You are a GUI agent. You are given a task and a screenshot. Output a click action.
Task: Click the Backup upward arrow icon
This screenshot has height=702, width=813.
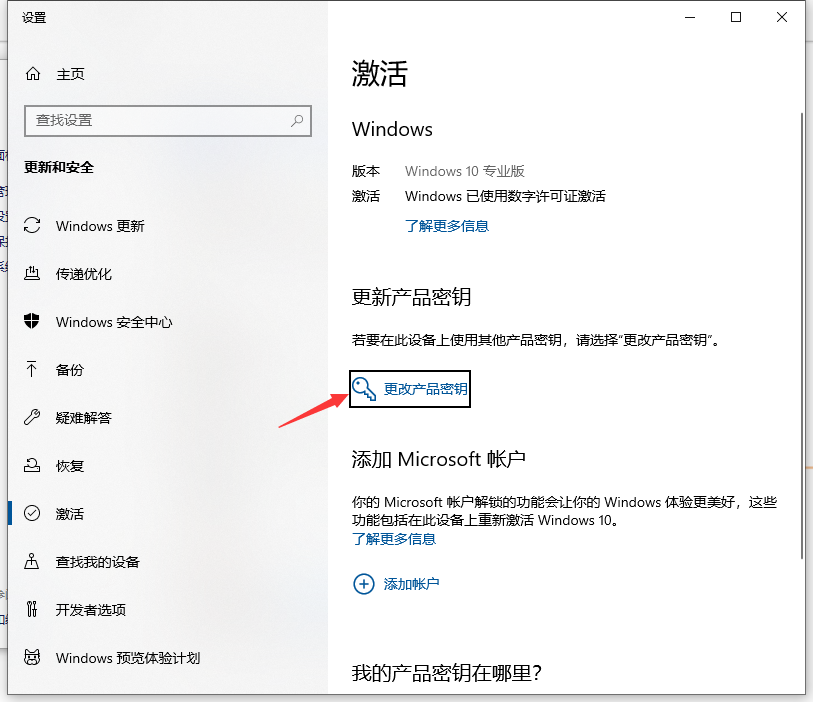32,370
